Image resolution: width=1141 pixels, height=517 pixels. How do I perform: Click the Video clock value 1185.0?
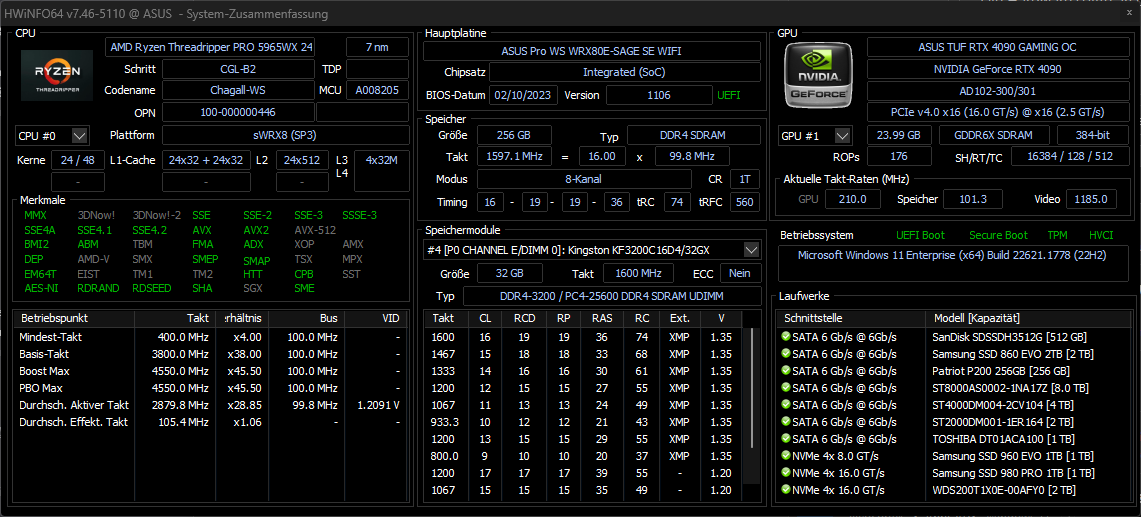(x=1091, y=199)
